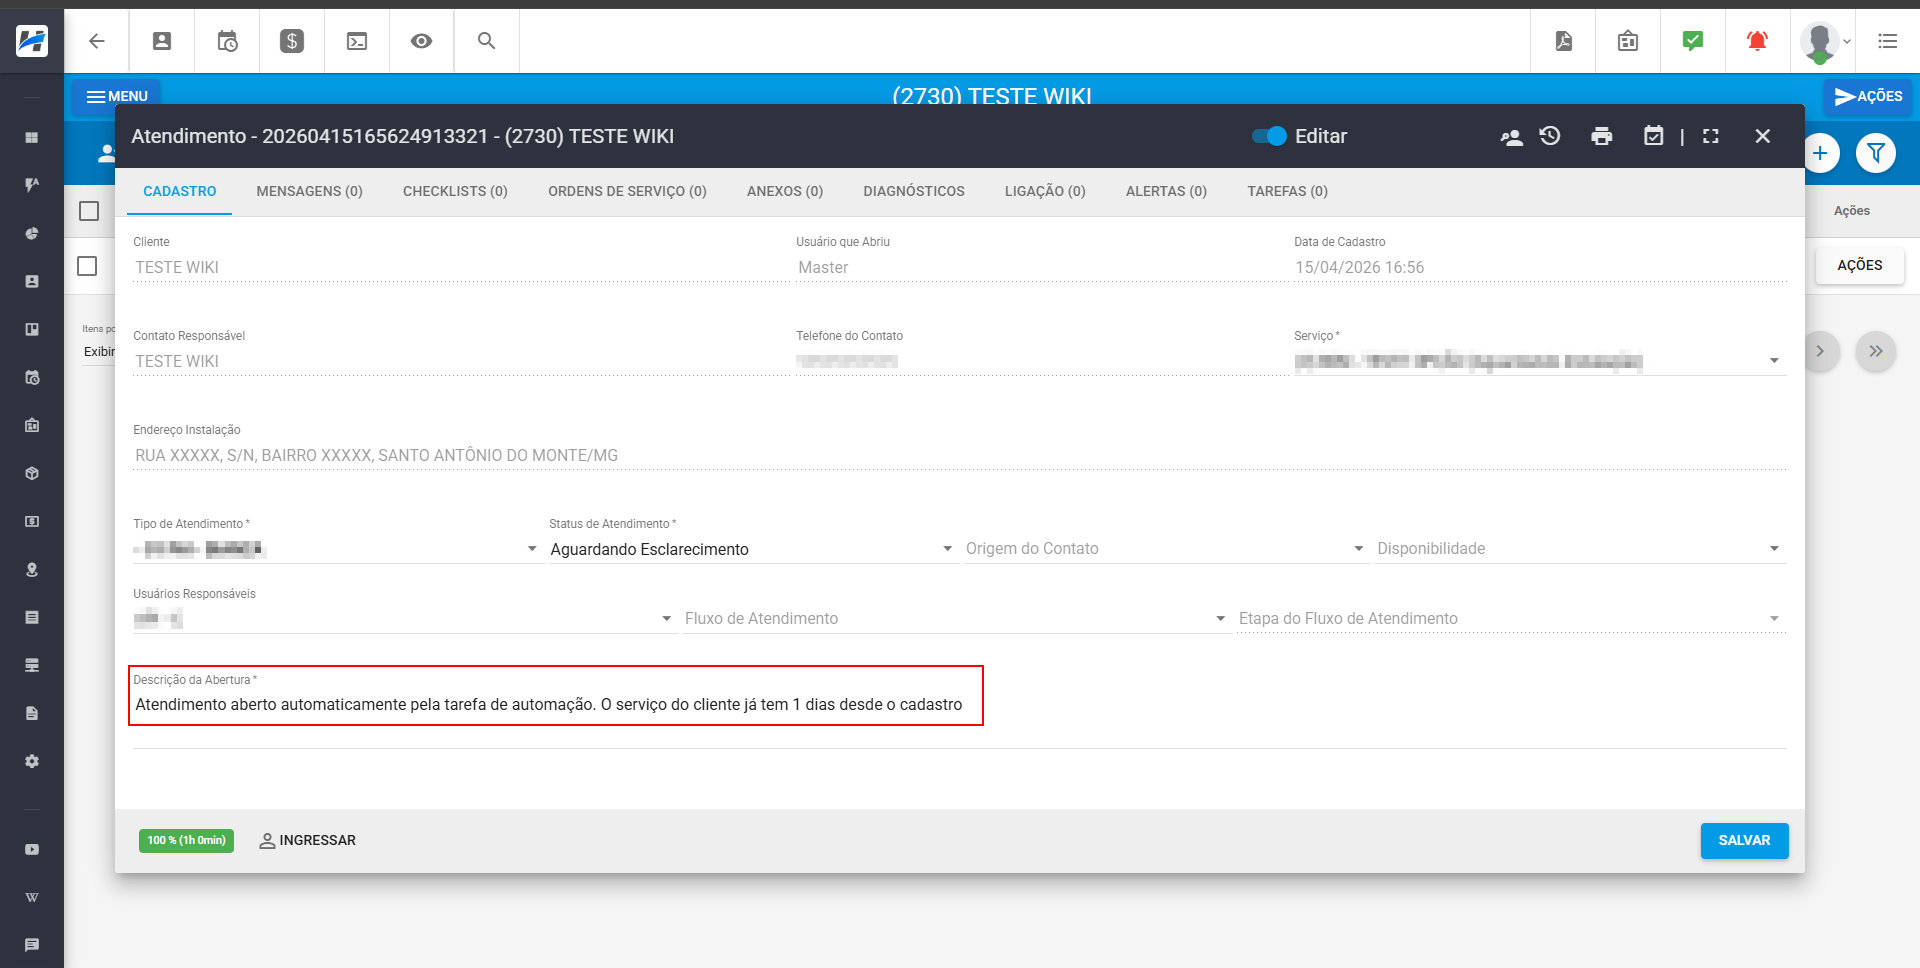Open the W wiki icon in sidebar
The width and height of the screenshot is (1920, 968).
coord(32,897)
